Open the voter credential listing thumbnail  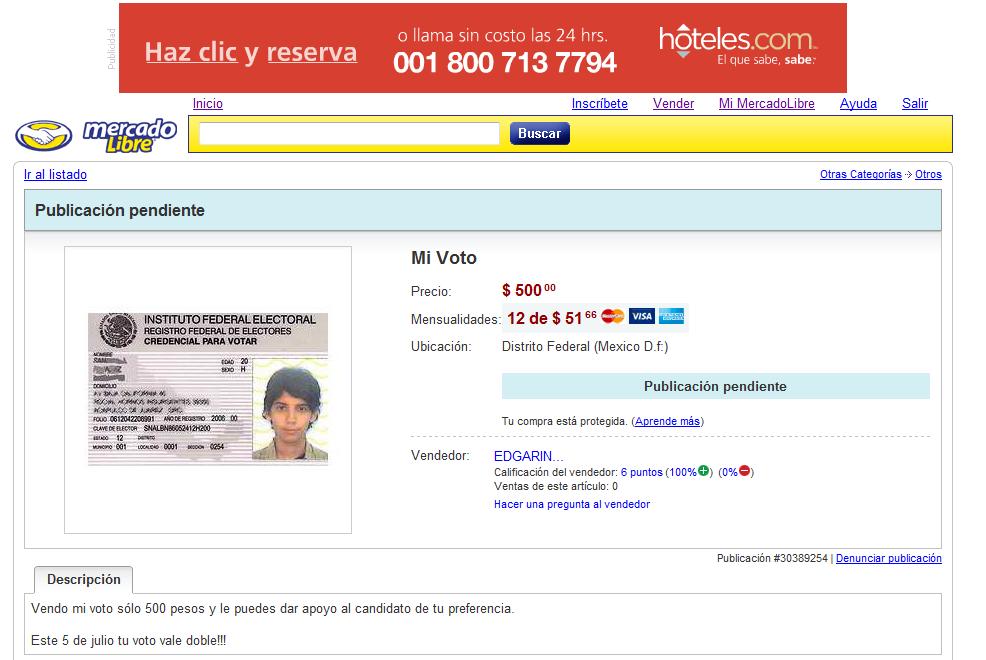pyautogui.click(x=208, y=389)
